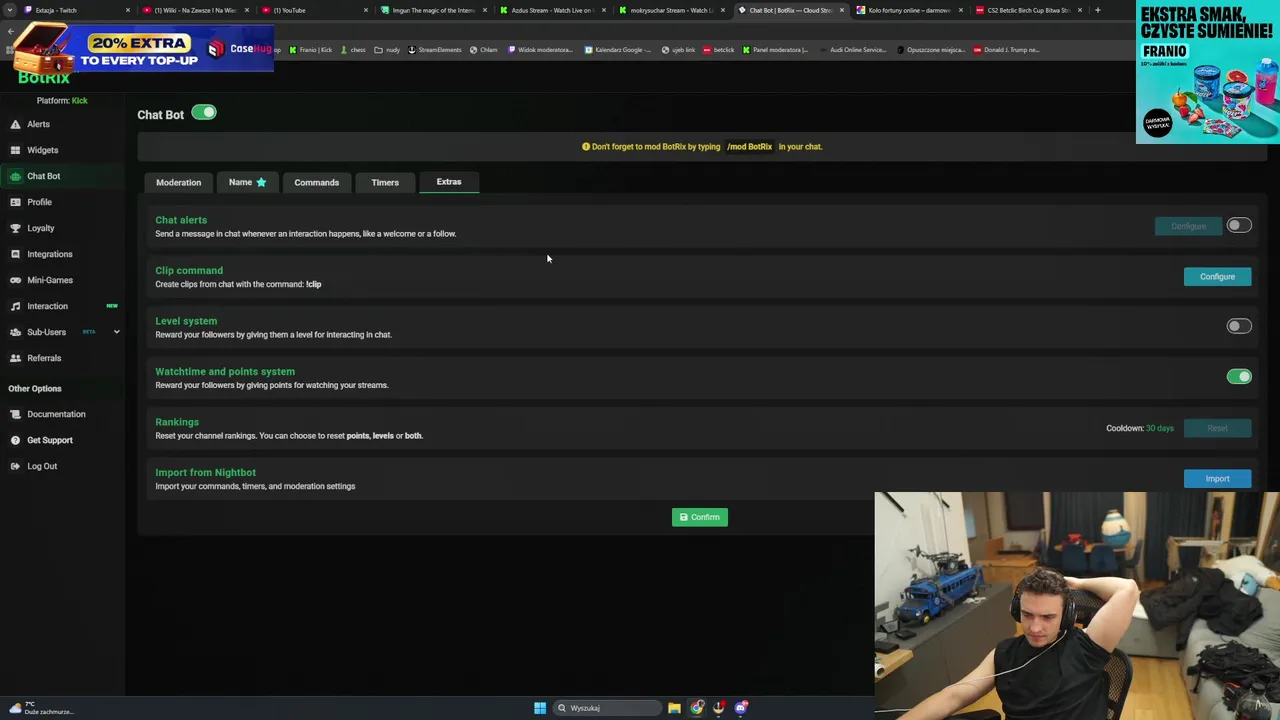Switch to the Azdus Stream browser tab
1280x720 pixels.
[x=552, y=10]
